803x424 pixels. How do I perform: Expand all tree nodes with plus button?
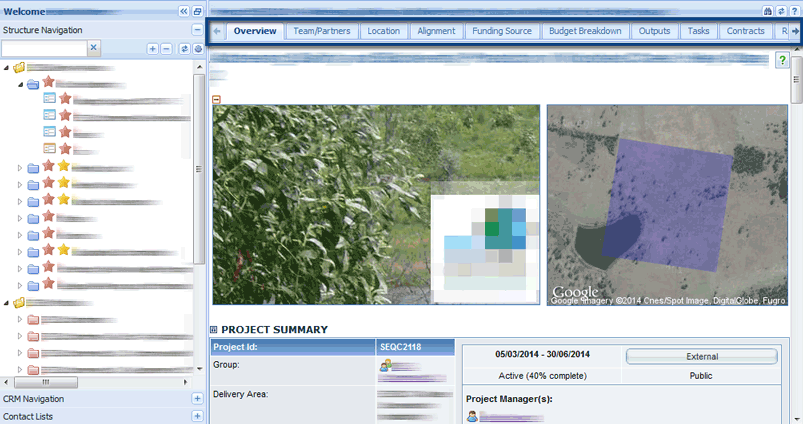[x=152, y=48]
